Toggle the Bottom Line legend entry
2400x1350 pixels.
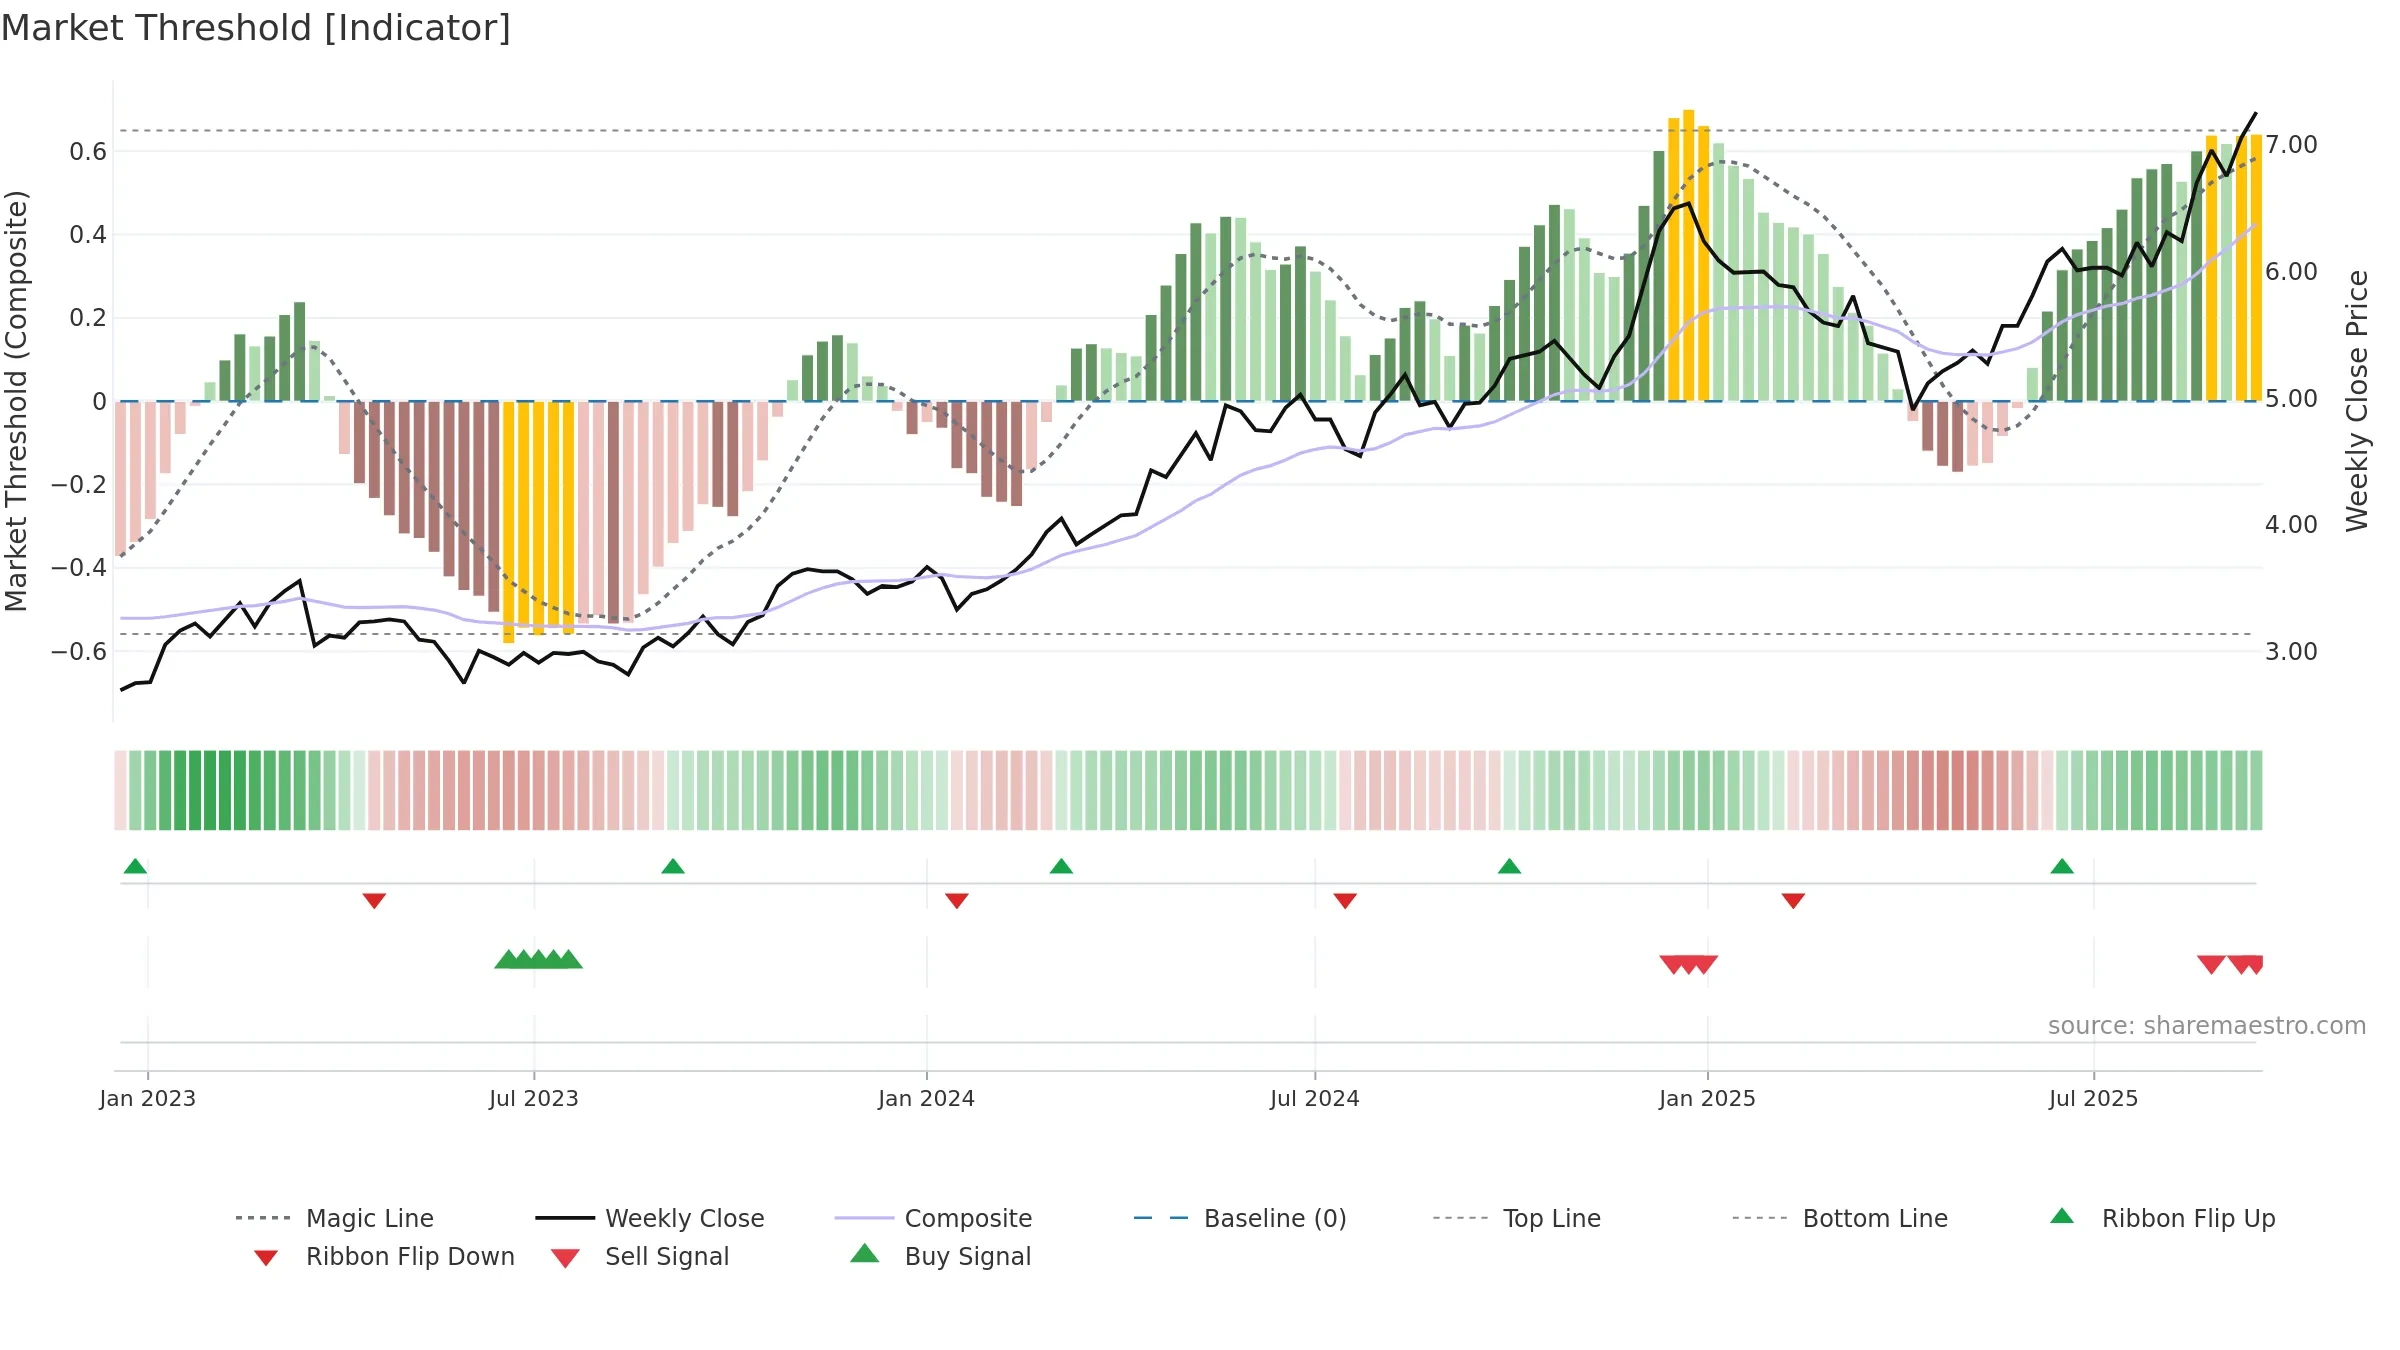(1839, 1218)
